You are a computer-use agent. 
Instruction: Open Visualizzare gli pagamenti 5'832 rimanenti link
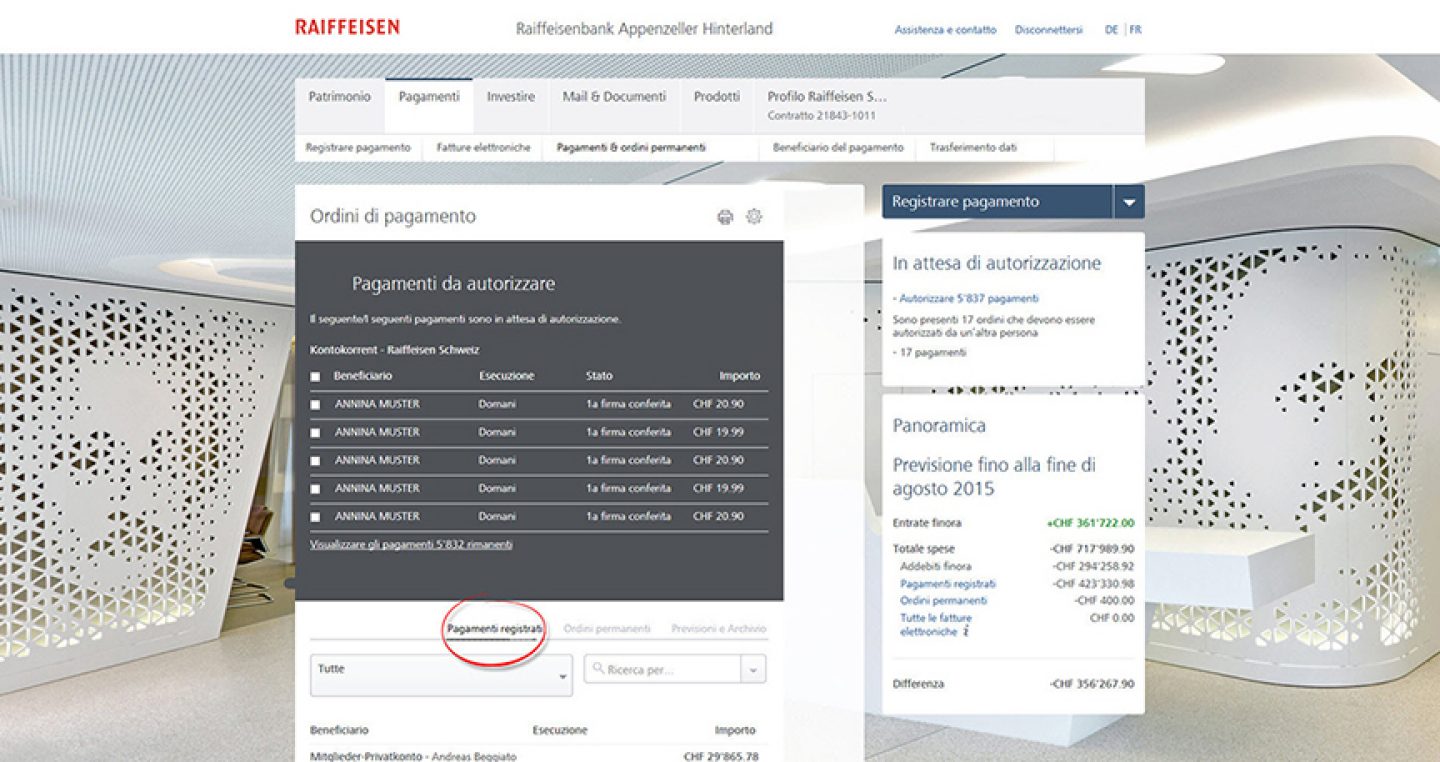(411, 545)
